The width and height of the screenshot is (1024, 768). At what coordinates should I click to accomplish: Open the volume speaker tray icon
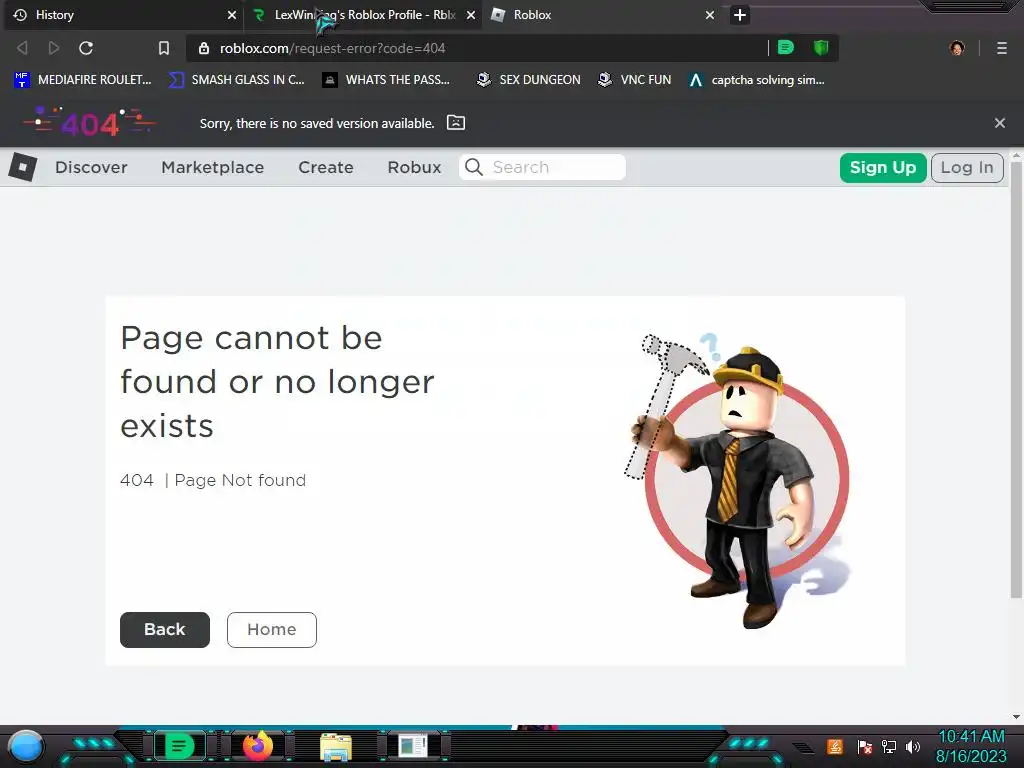tap(913, 746)
